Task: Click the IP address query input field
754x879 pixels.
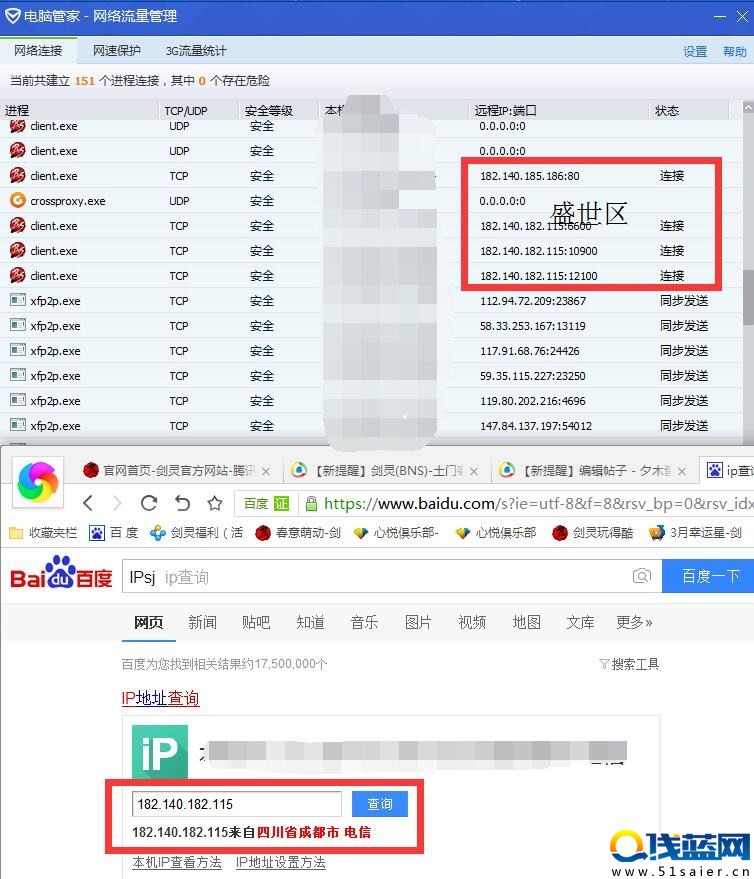Action: (x=237, y=804)
